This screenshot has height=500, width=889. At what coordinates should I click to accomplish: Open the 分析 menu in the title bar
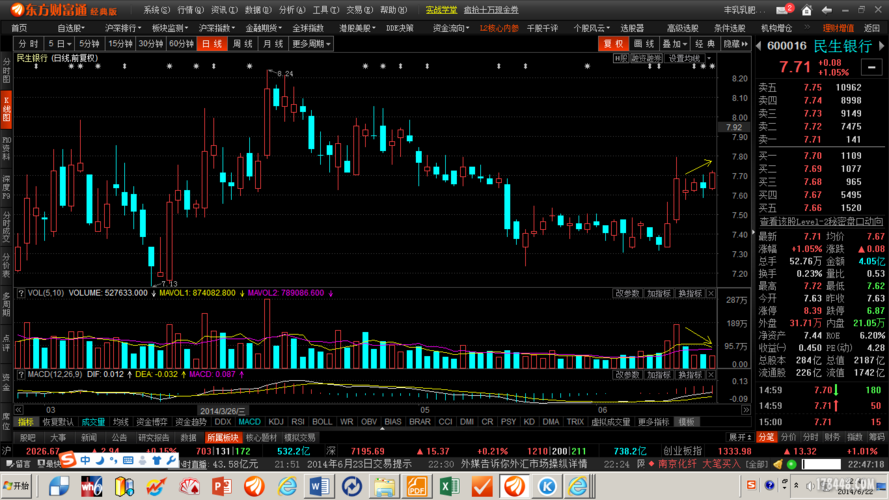286,9
